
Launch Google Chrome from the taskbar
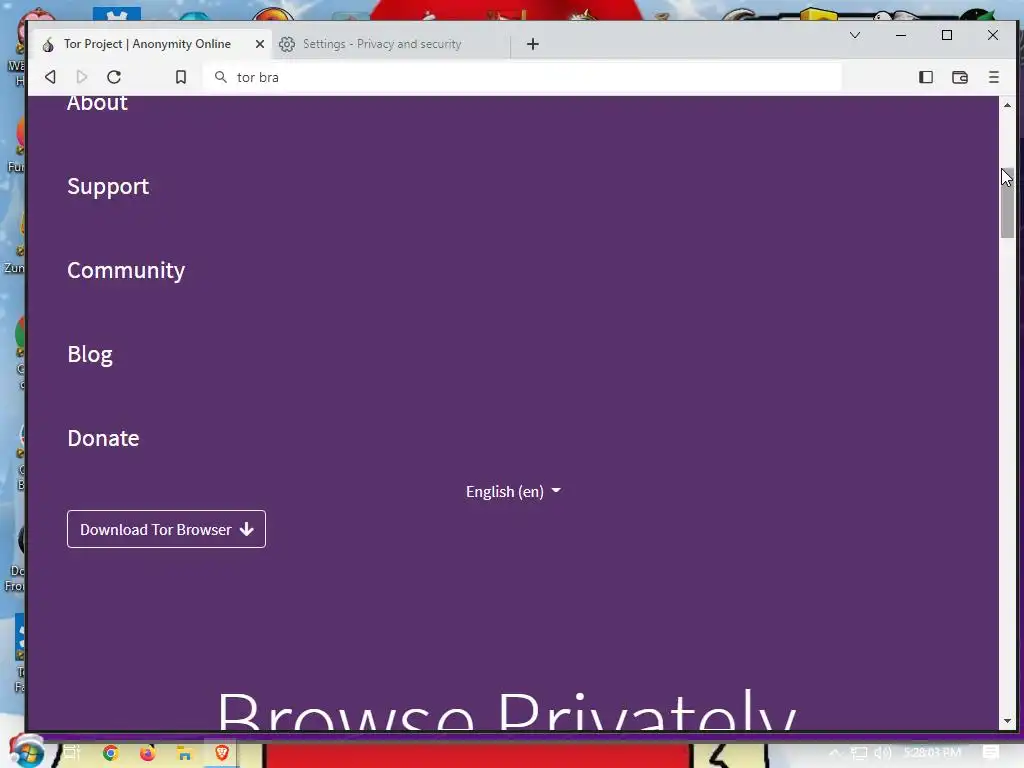click(x=110, y=753)
